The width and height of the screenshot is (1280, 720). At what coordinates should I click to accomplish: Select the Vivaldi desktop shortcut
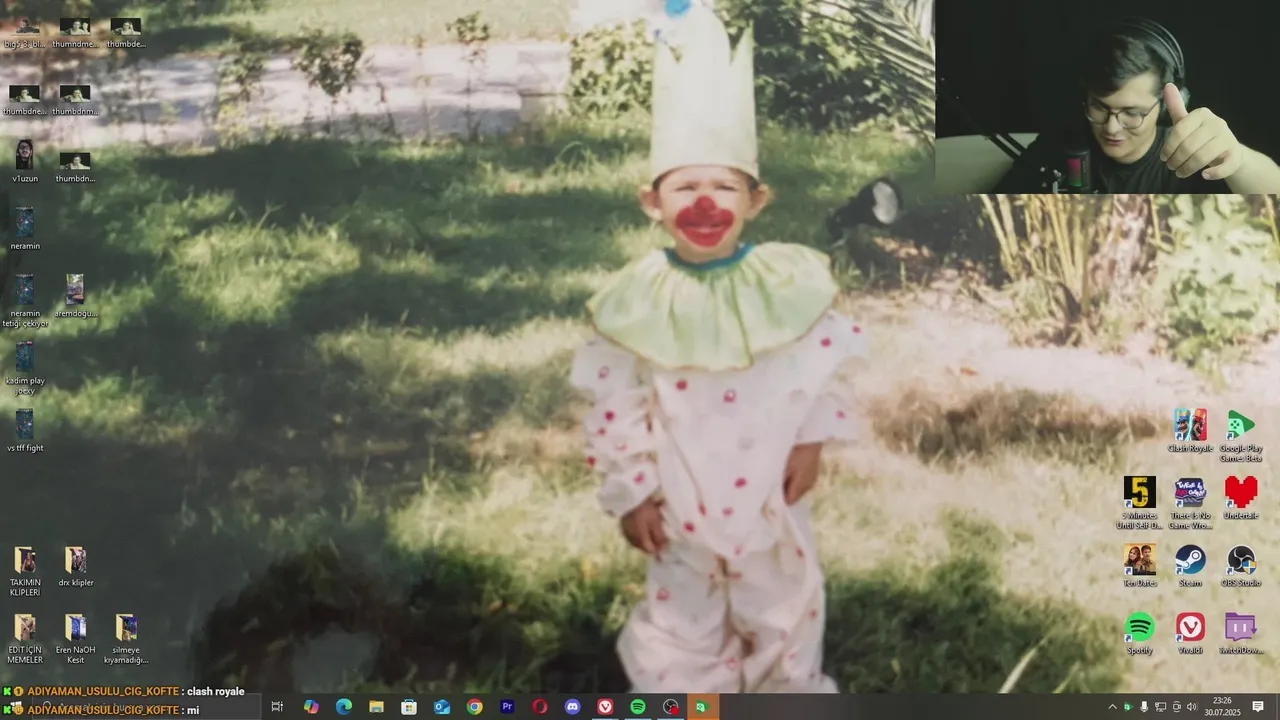coord(1190,633)
